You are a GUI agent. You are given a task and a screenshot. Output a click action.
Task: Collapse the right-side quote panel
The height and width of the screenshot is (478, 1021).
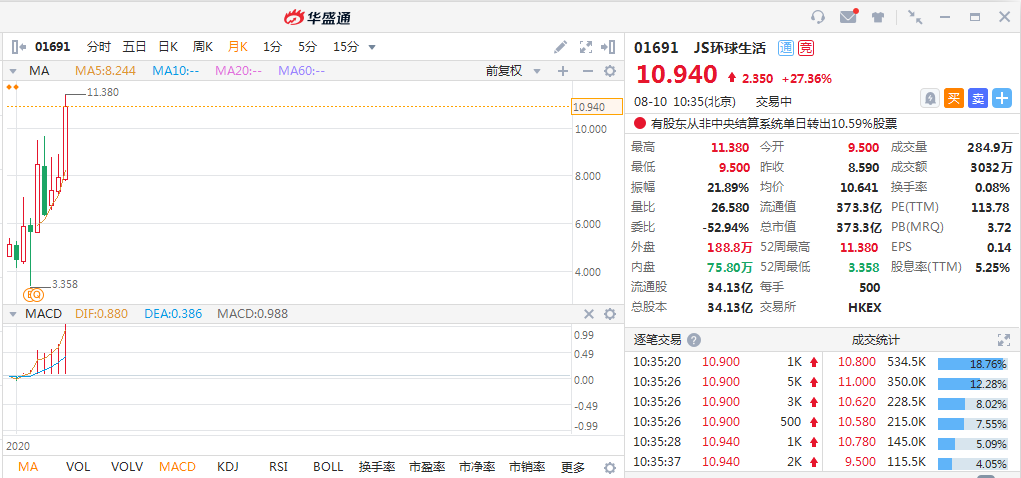click(x=610, y=47)
